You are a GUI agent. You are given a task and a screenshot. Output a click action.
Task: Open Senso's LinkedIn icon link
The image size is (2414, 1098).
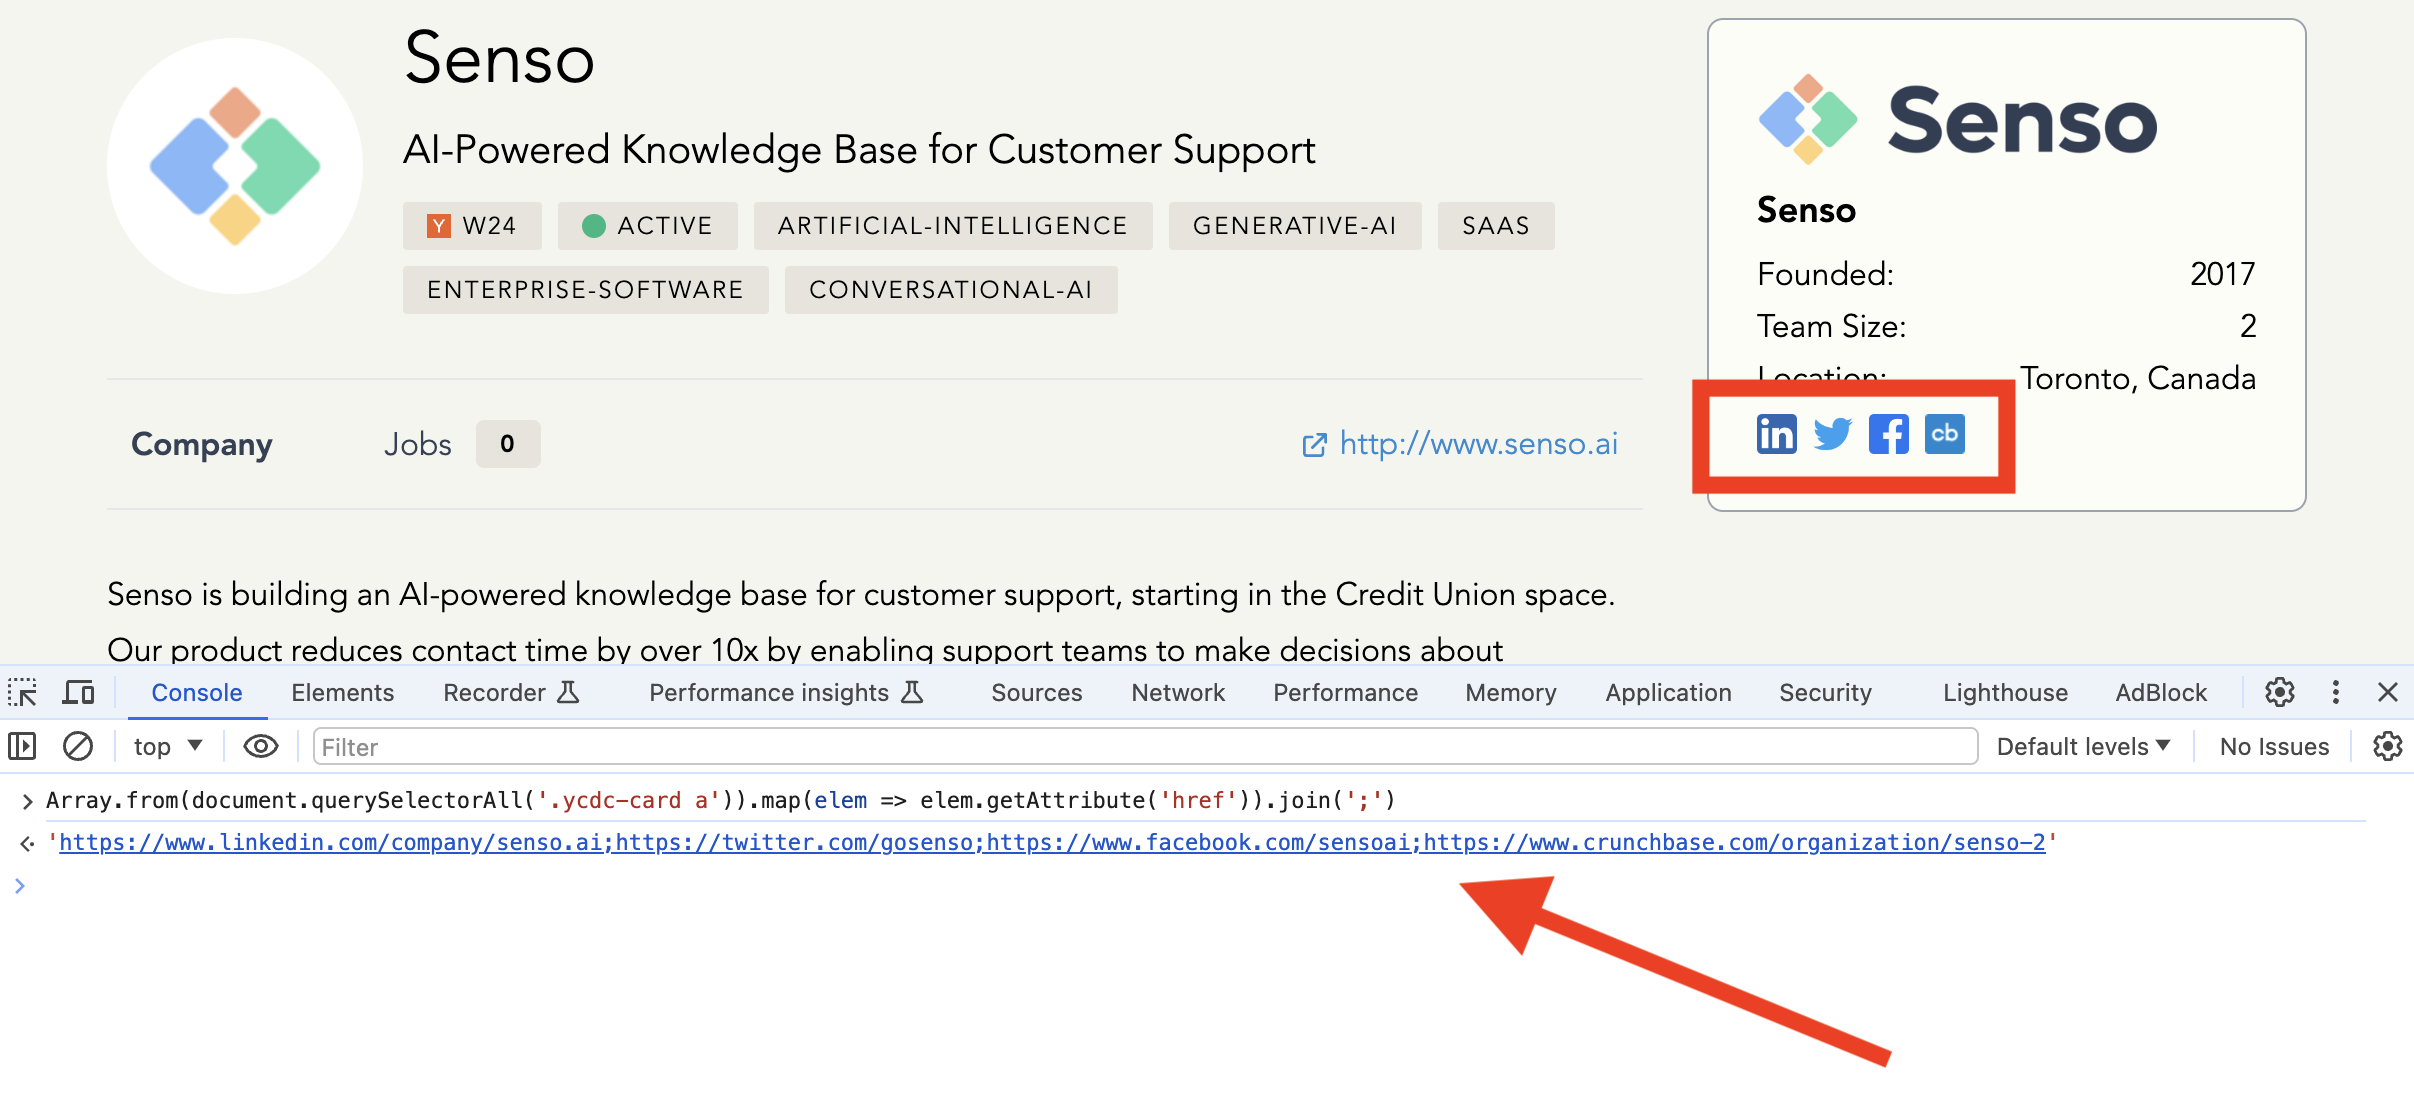(x=1776, y=434)
